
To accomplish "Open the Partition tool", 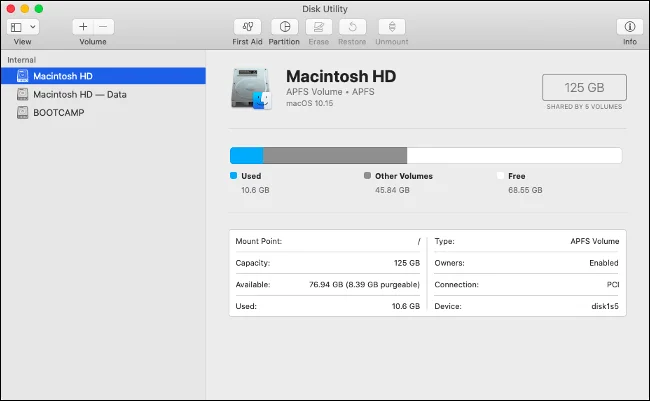I will [285, 27].
